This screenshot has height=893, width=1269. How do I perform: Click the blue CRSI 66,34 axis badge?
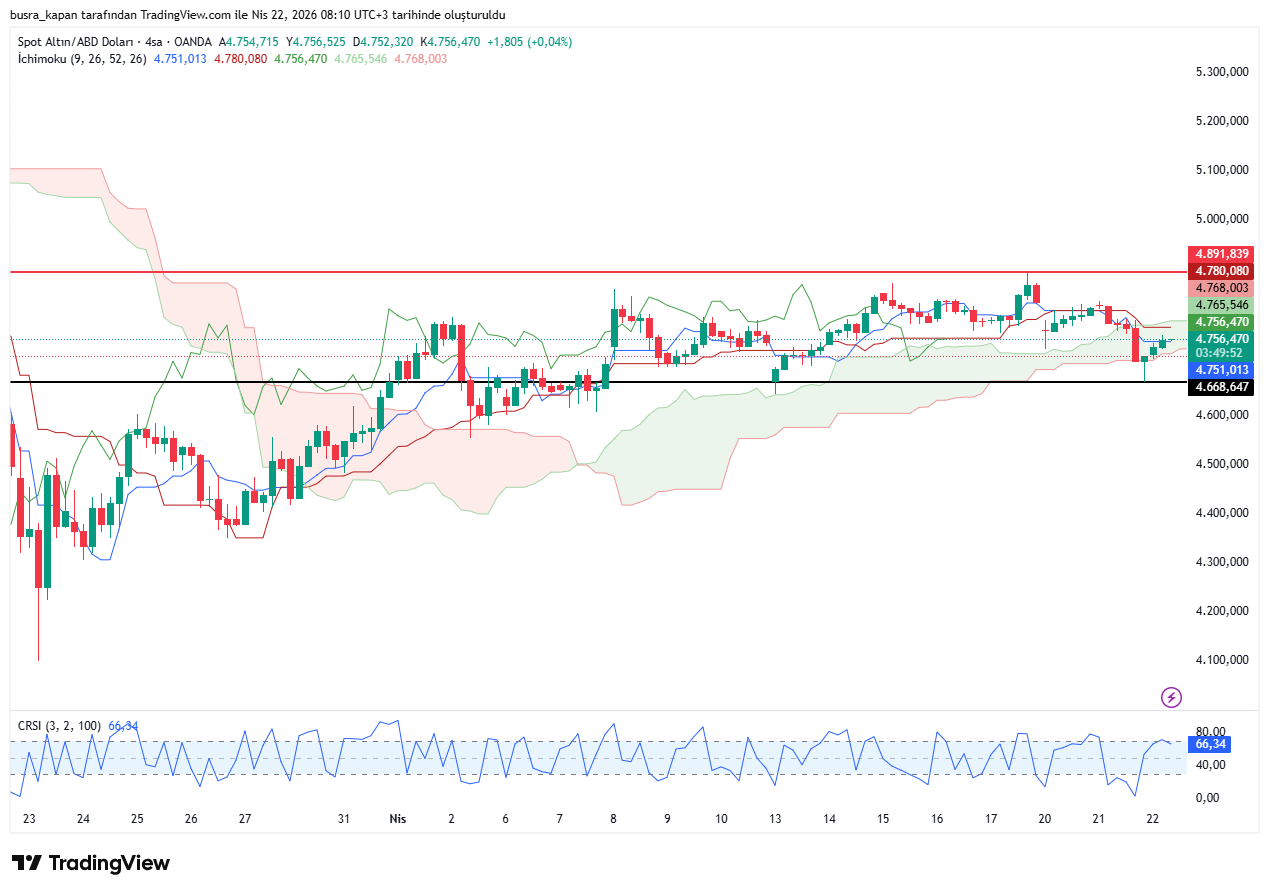1210,744
